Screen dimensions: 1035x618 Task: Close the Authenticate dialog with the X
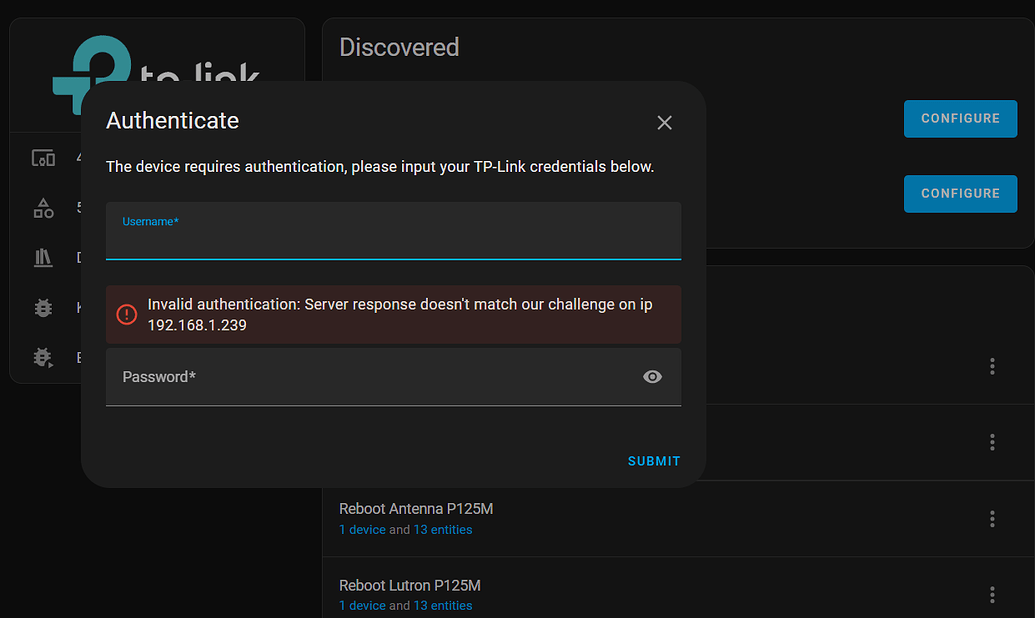click(664, 122)
